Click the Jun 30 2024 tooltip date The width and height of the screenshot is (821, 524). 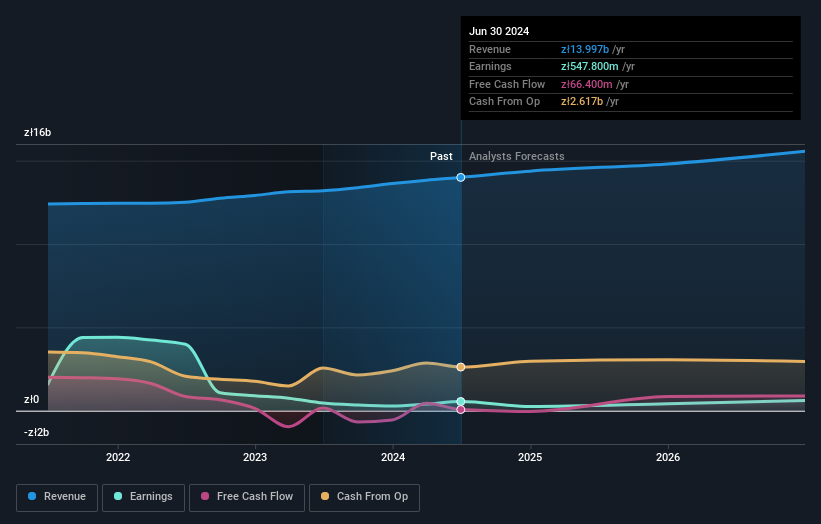coord(499,31)
